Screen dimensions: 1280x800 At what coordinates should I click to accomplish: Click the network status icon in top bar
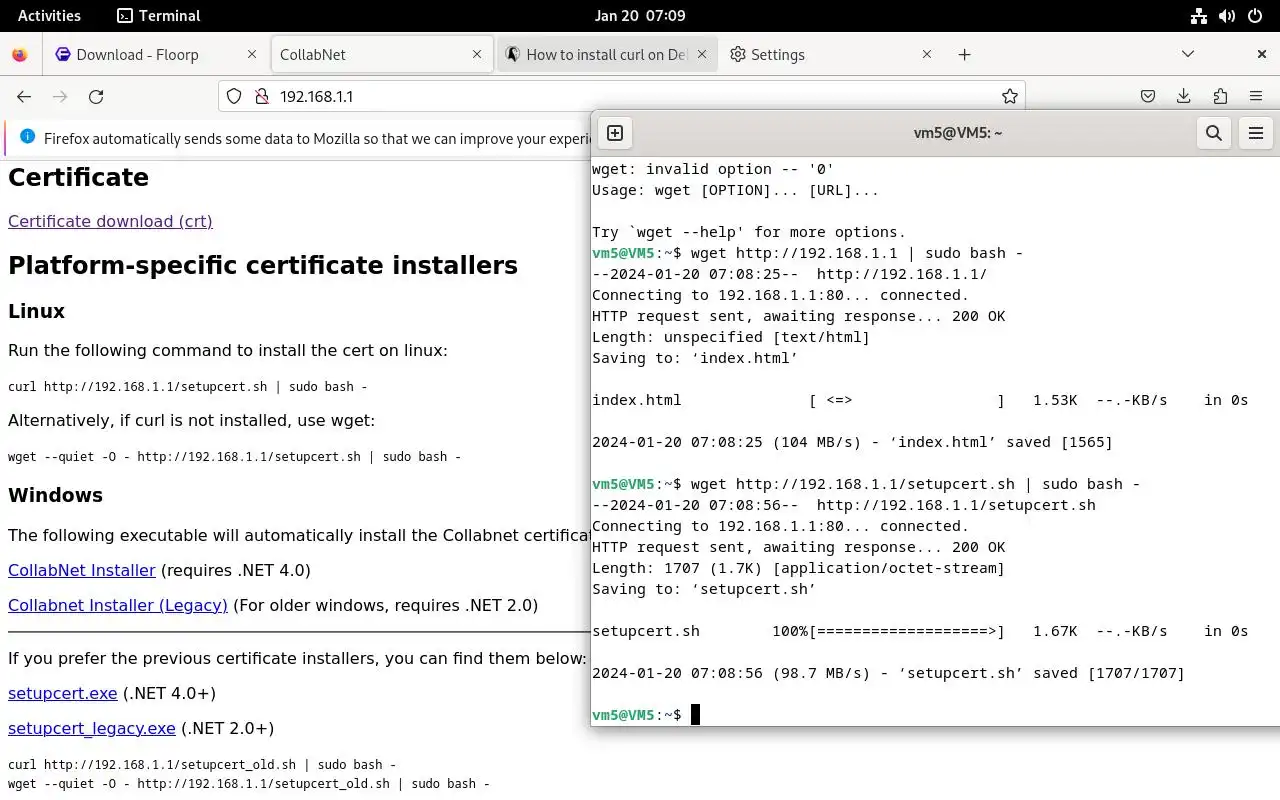1199,16
